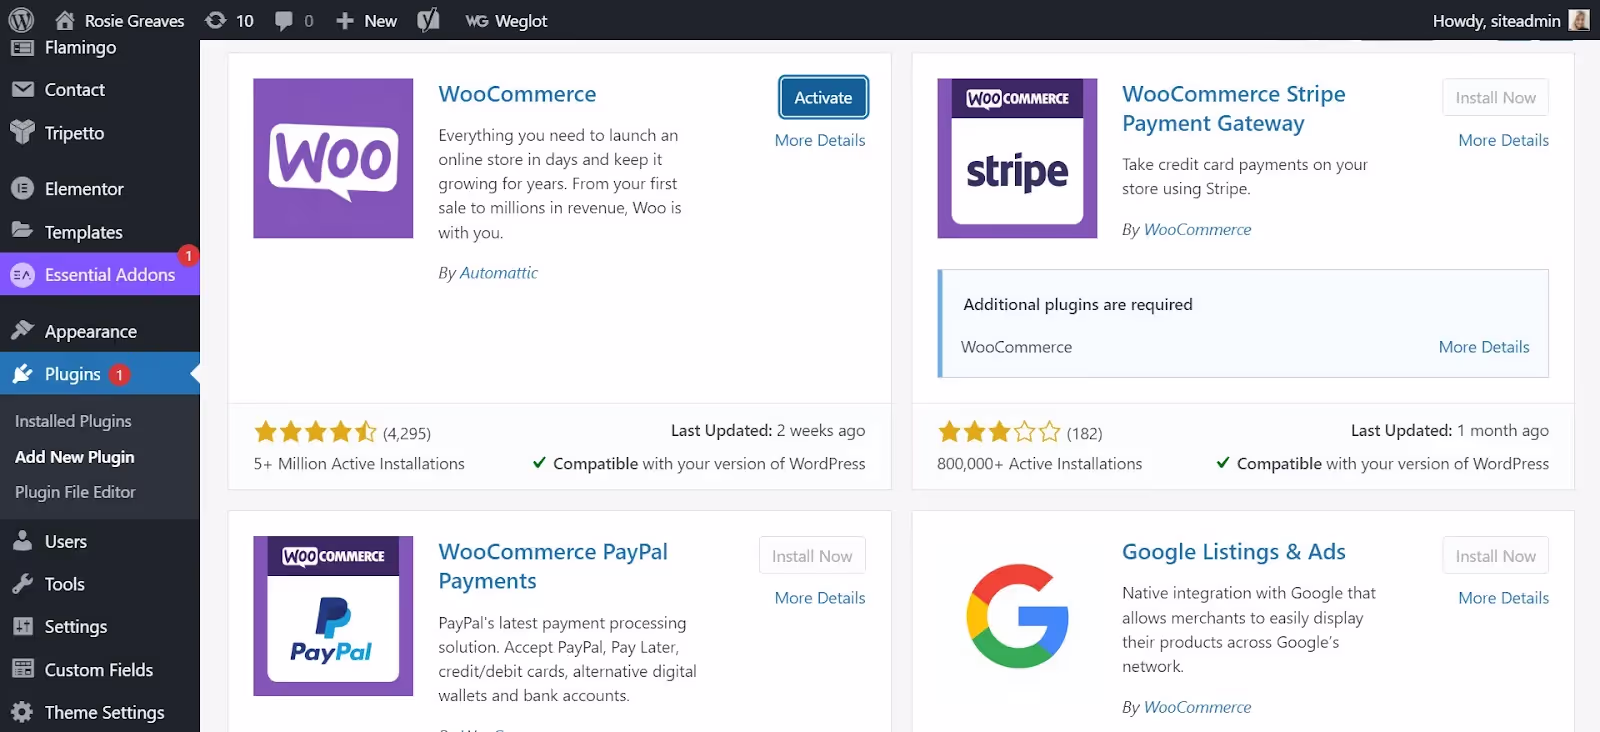Click the Essential Addons EA icon

coord(22,274)
